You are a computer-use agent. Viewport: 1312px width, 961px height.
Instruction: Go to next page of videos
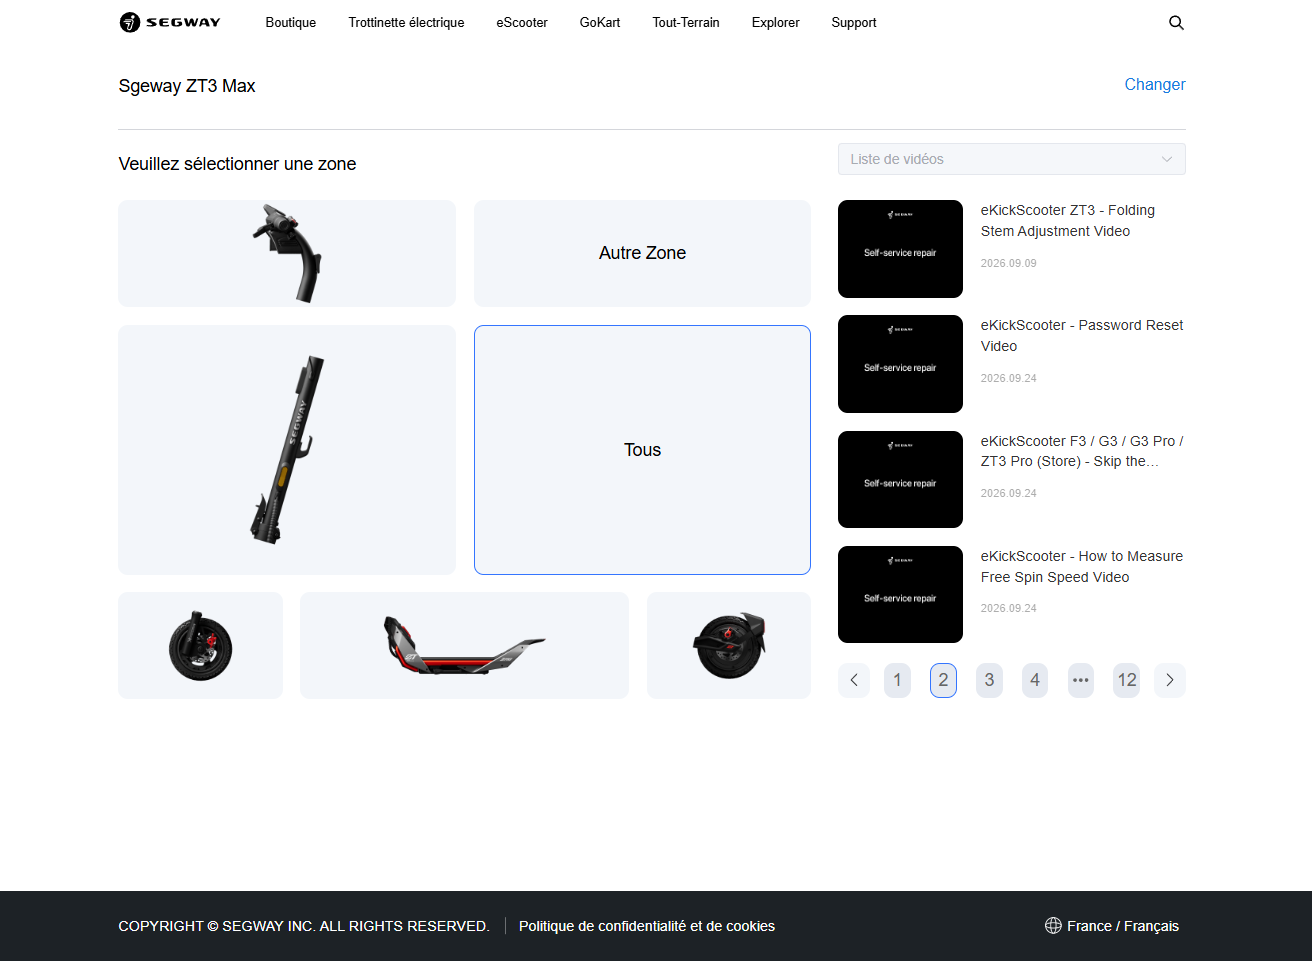(1170, 680)
